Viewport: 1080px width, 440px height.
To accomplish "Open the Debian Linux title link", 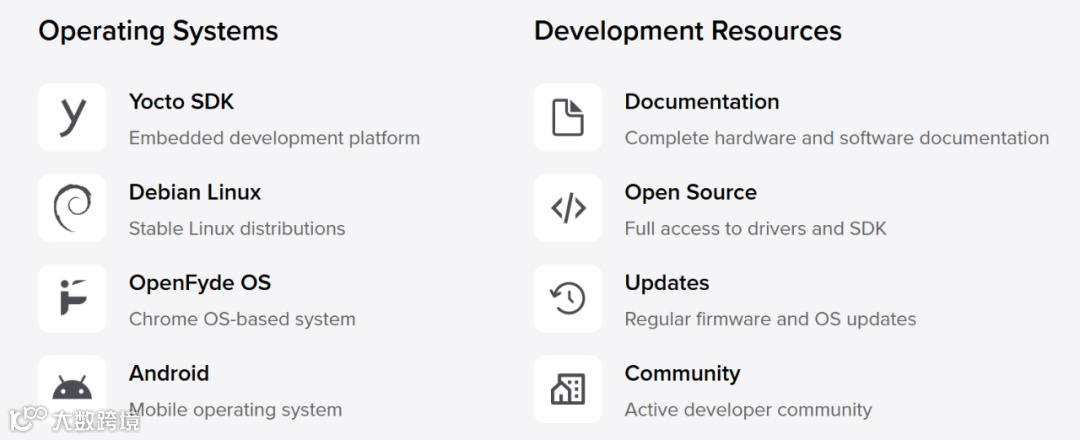I will point(195,192).
